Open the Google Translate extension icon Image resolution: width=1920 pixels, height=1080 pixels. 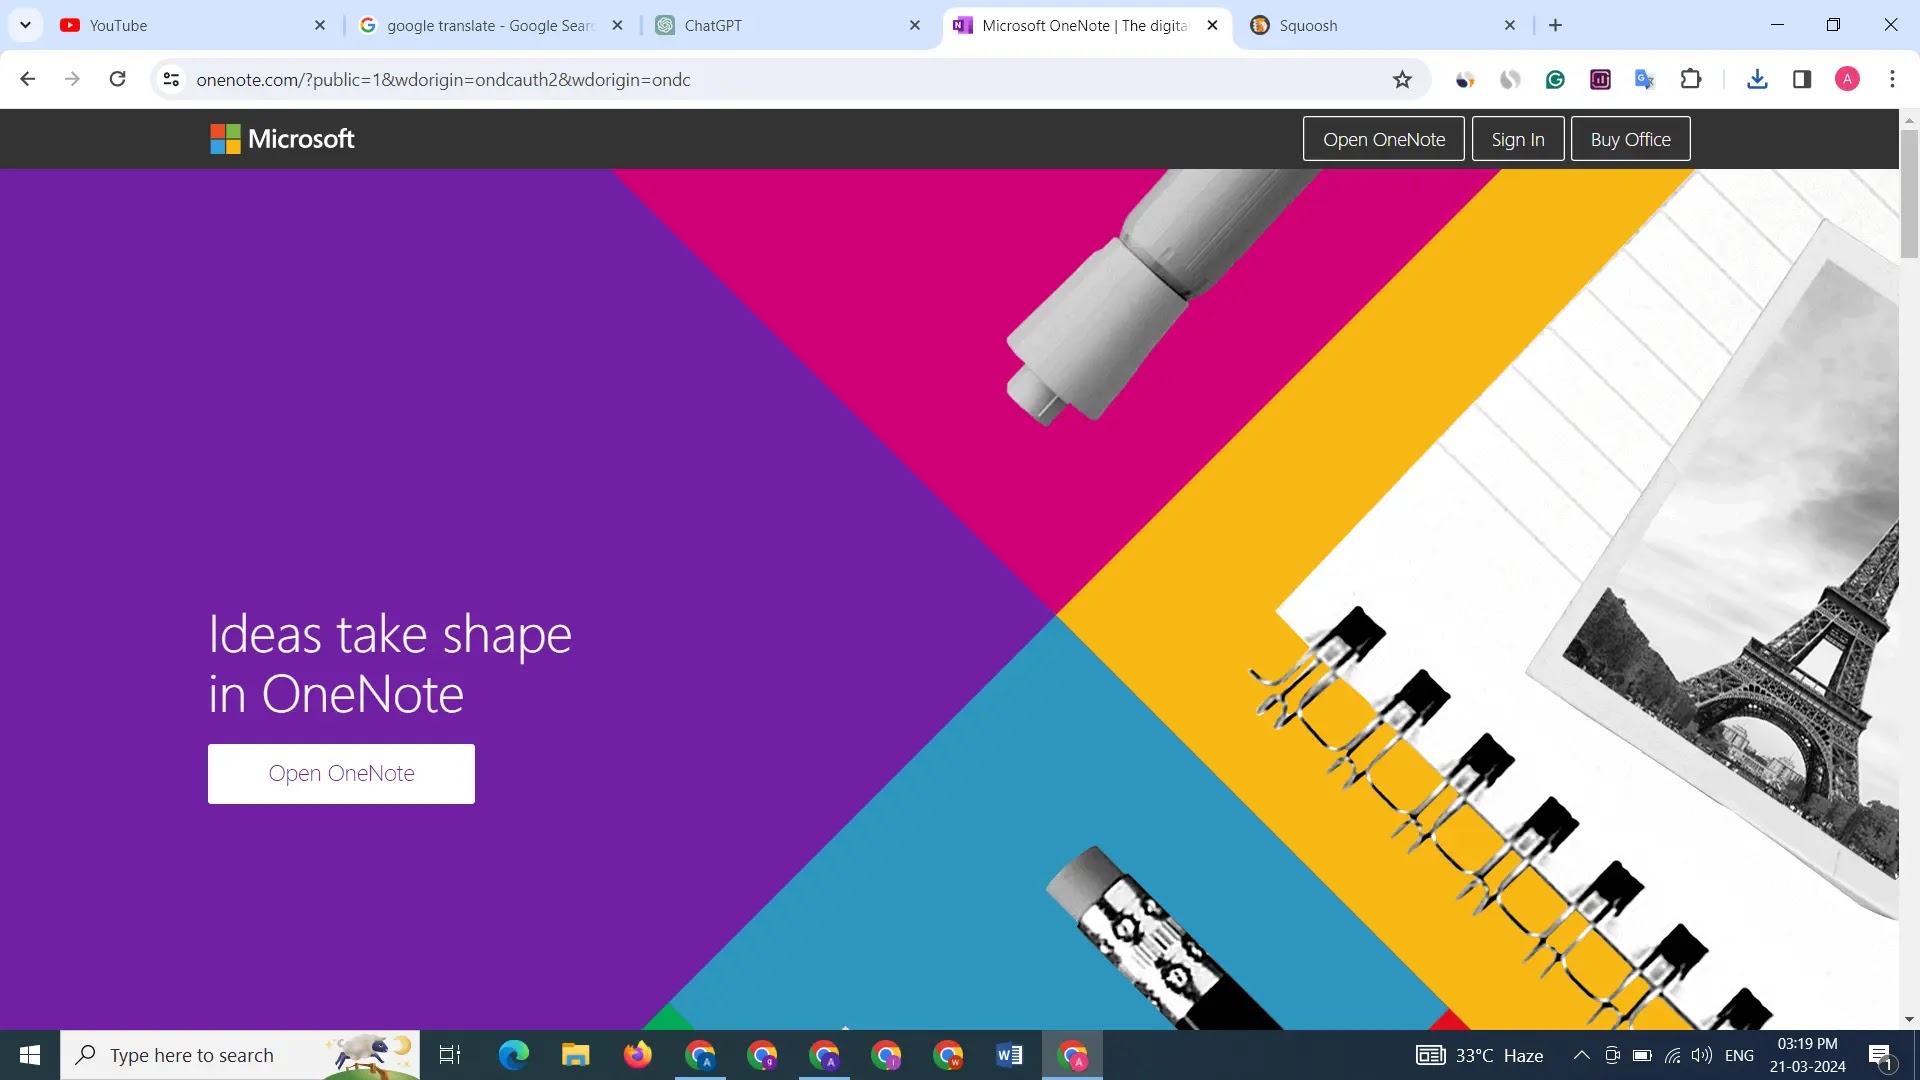(1645, 79)
